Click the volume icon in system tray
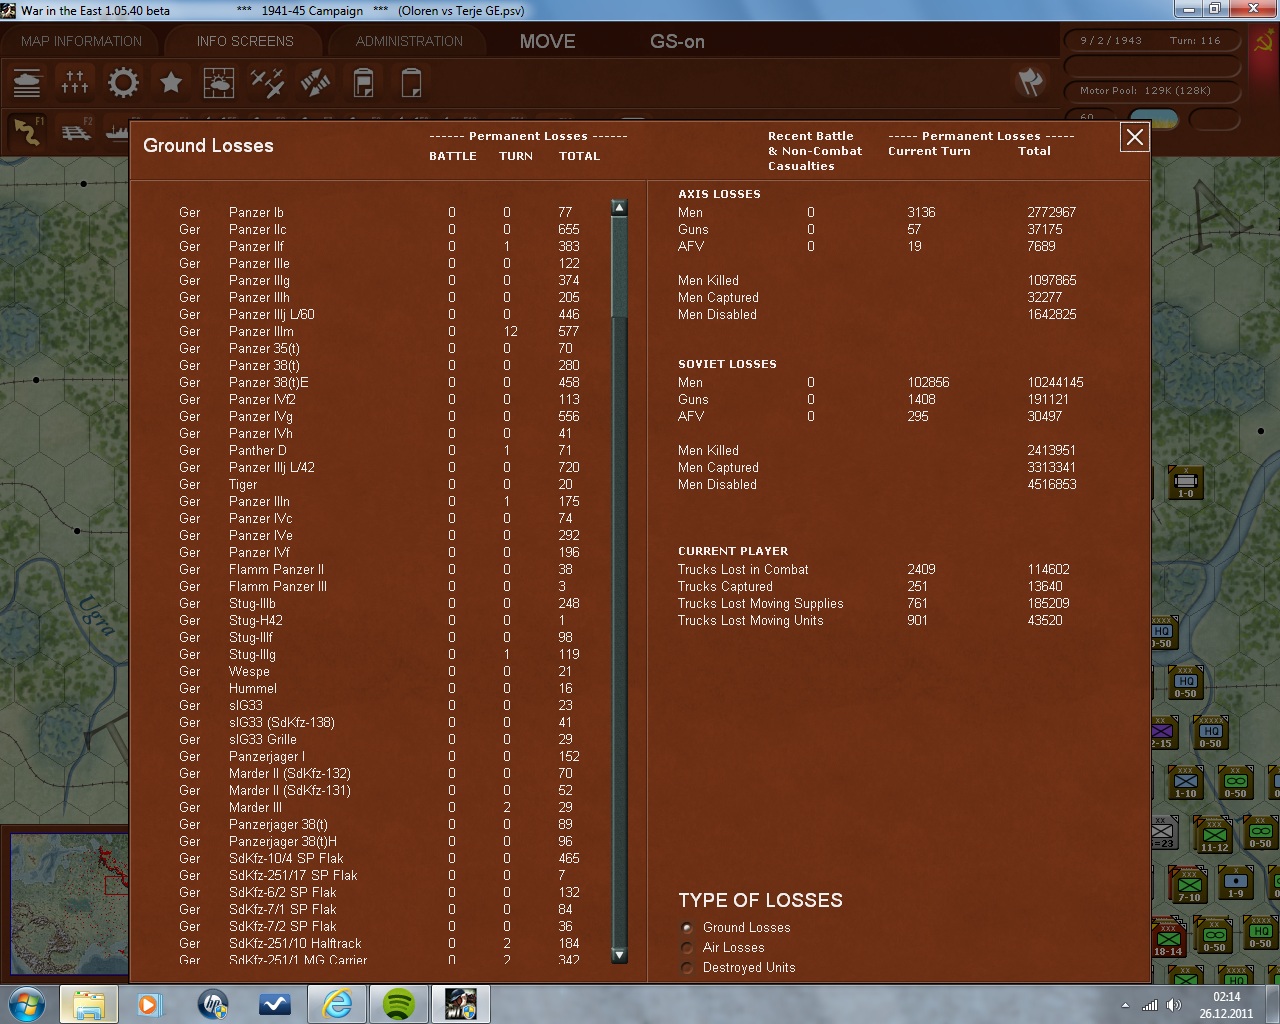The height and width of the screenshot is (1024, 1280). [1174, 1005]
